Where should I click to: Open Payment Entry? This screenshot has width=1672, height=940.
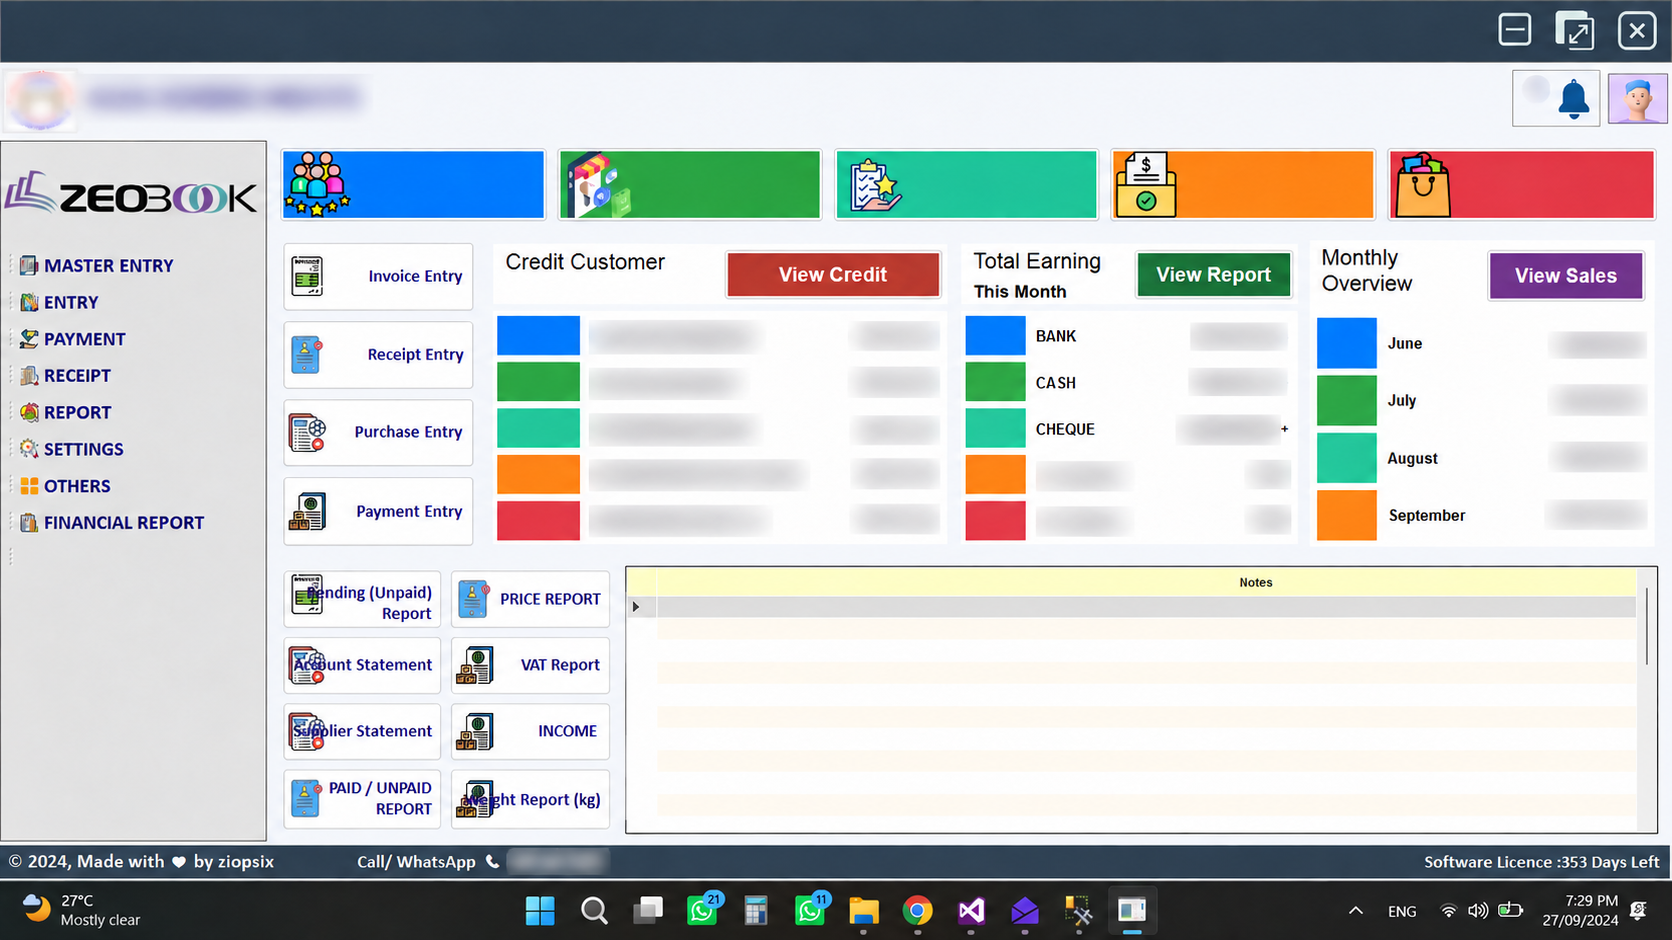click(x=378, y=511)
